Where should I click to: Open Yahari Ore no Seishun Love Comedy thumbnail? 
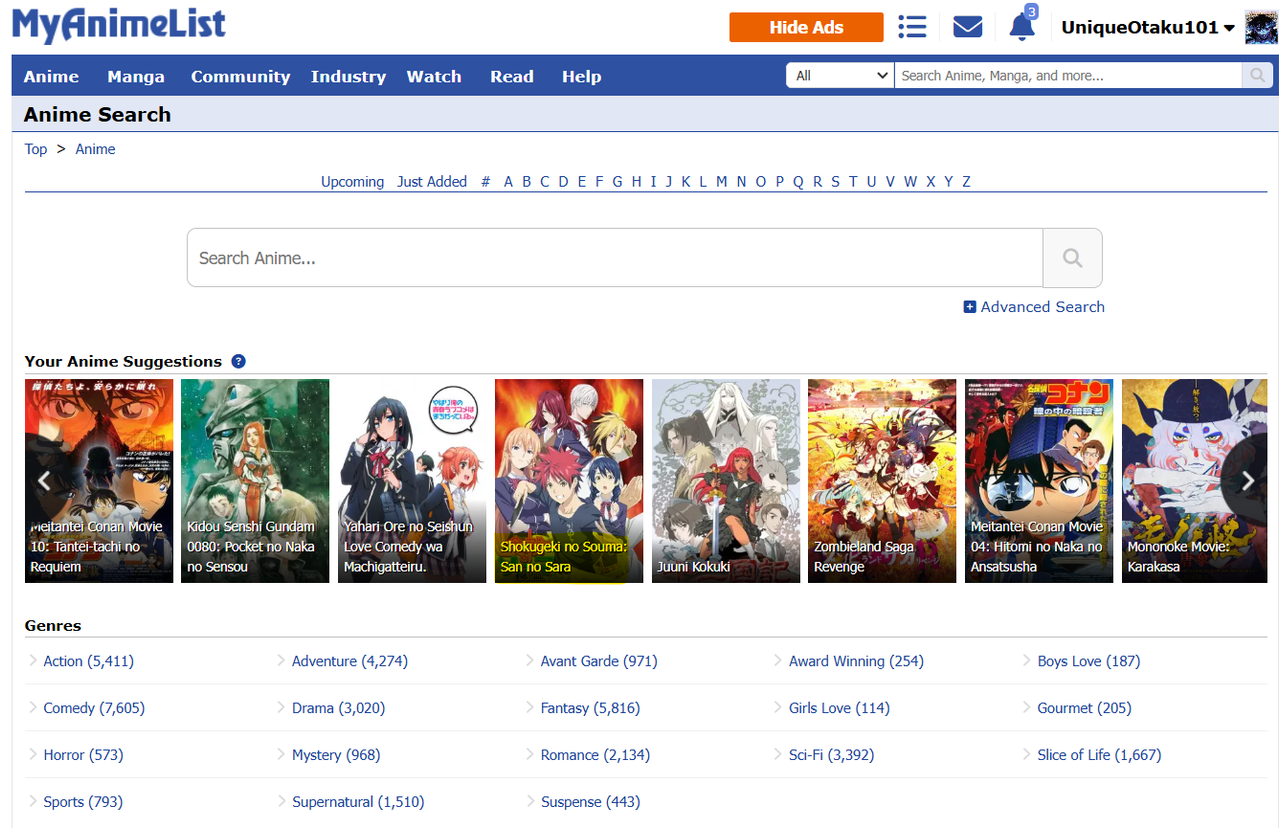412,481
